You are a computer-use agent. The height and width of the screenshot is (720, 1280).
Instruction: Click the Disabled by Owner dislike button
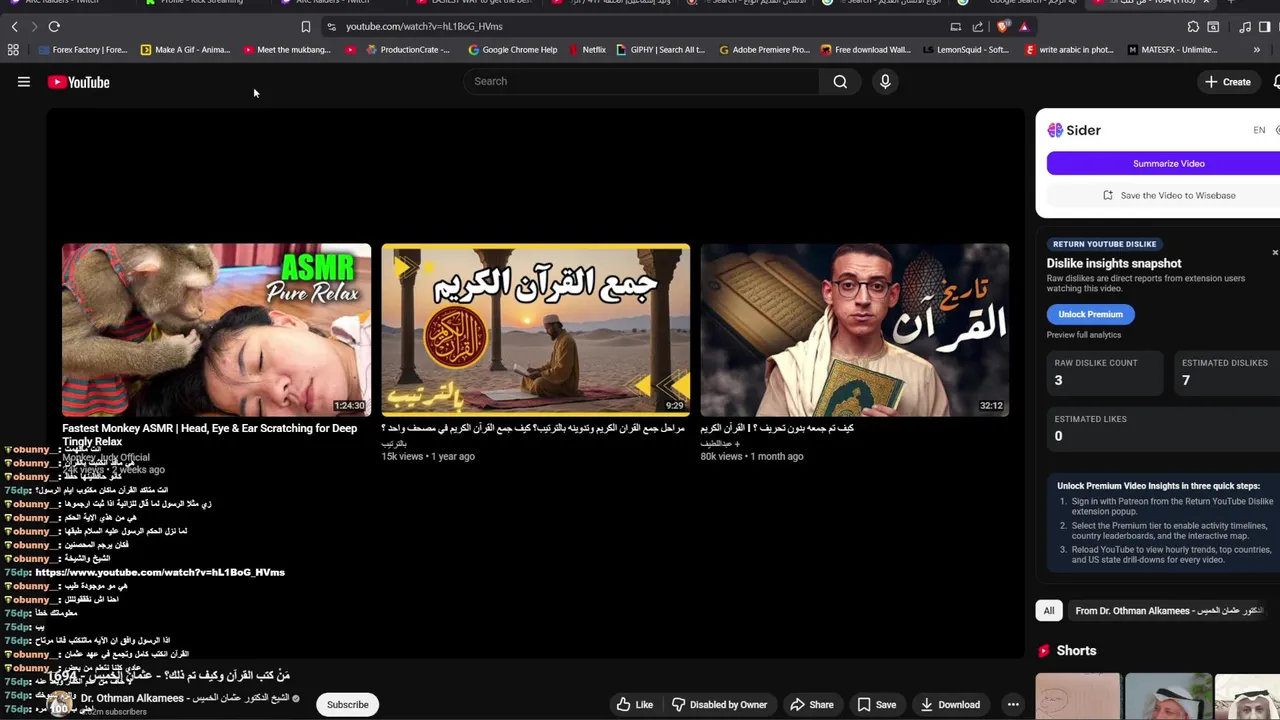click(x=720, y=704)
